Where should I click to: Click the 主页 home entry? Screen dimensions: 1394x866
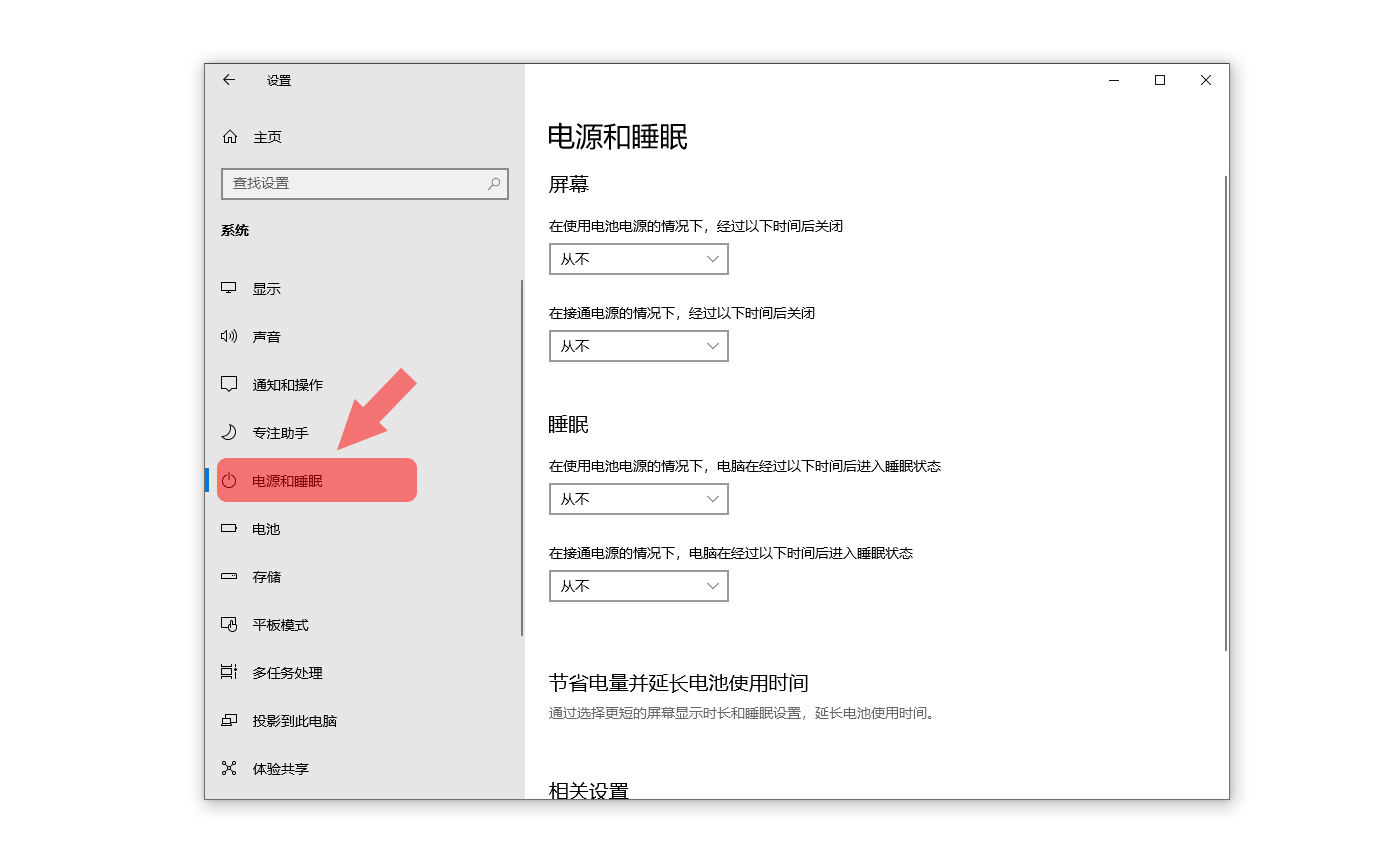265,137
